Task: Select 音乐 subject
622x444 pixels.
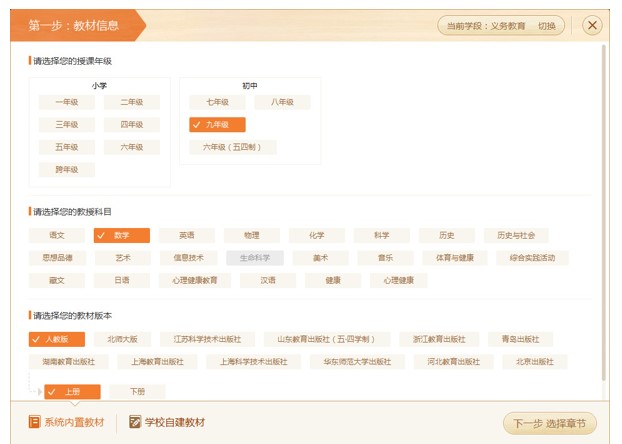Action: [385, 258]
